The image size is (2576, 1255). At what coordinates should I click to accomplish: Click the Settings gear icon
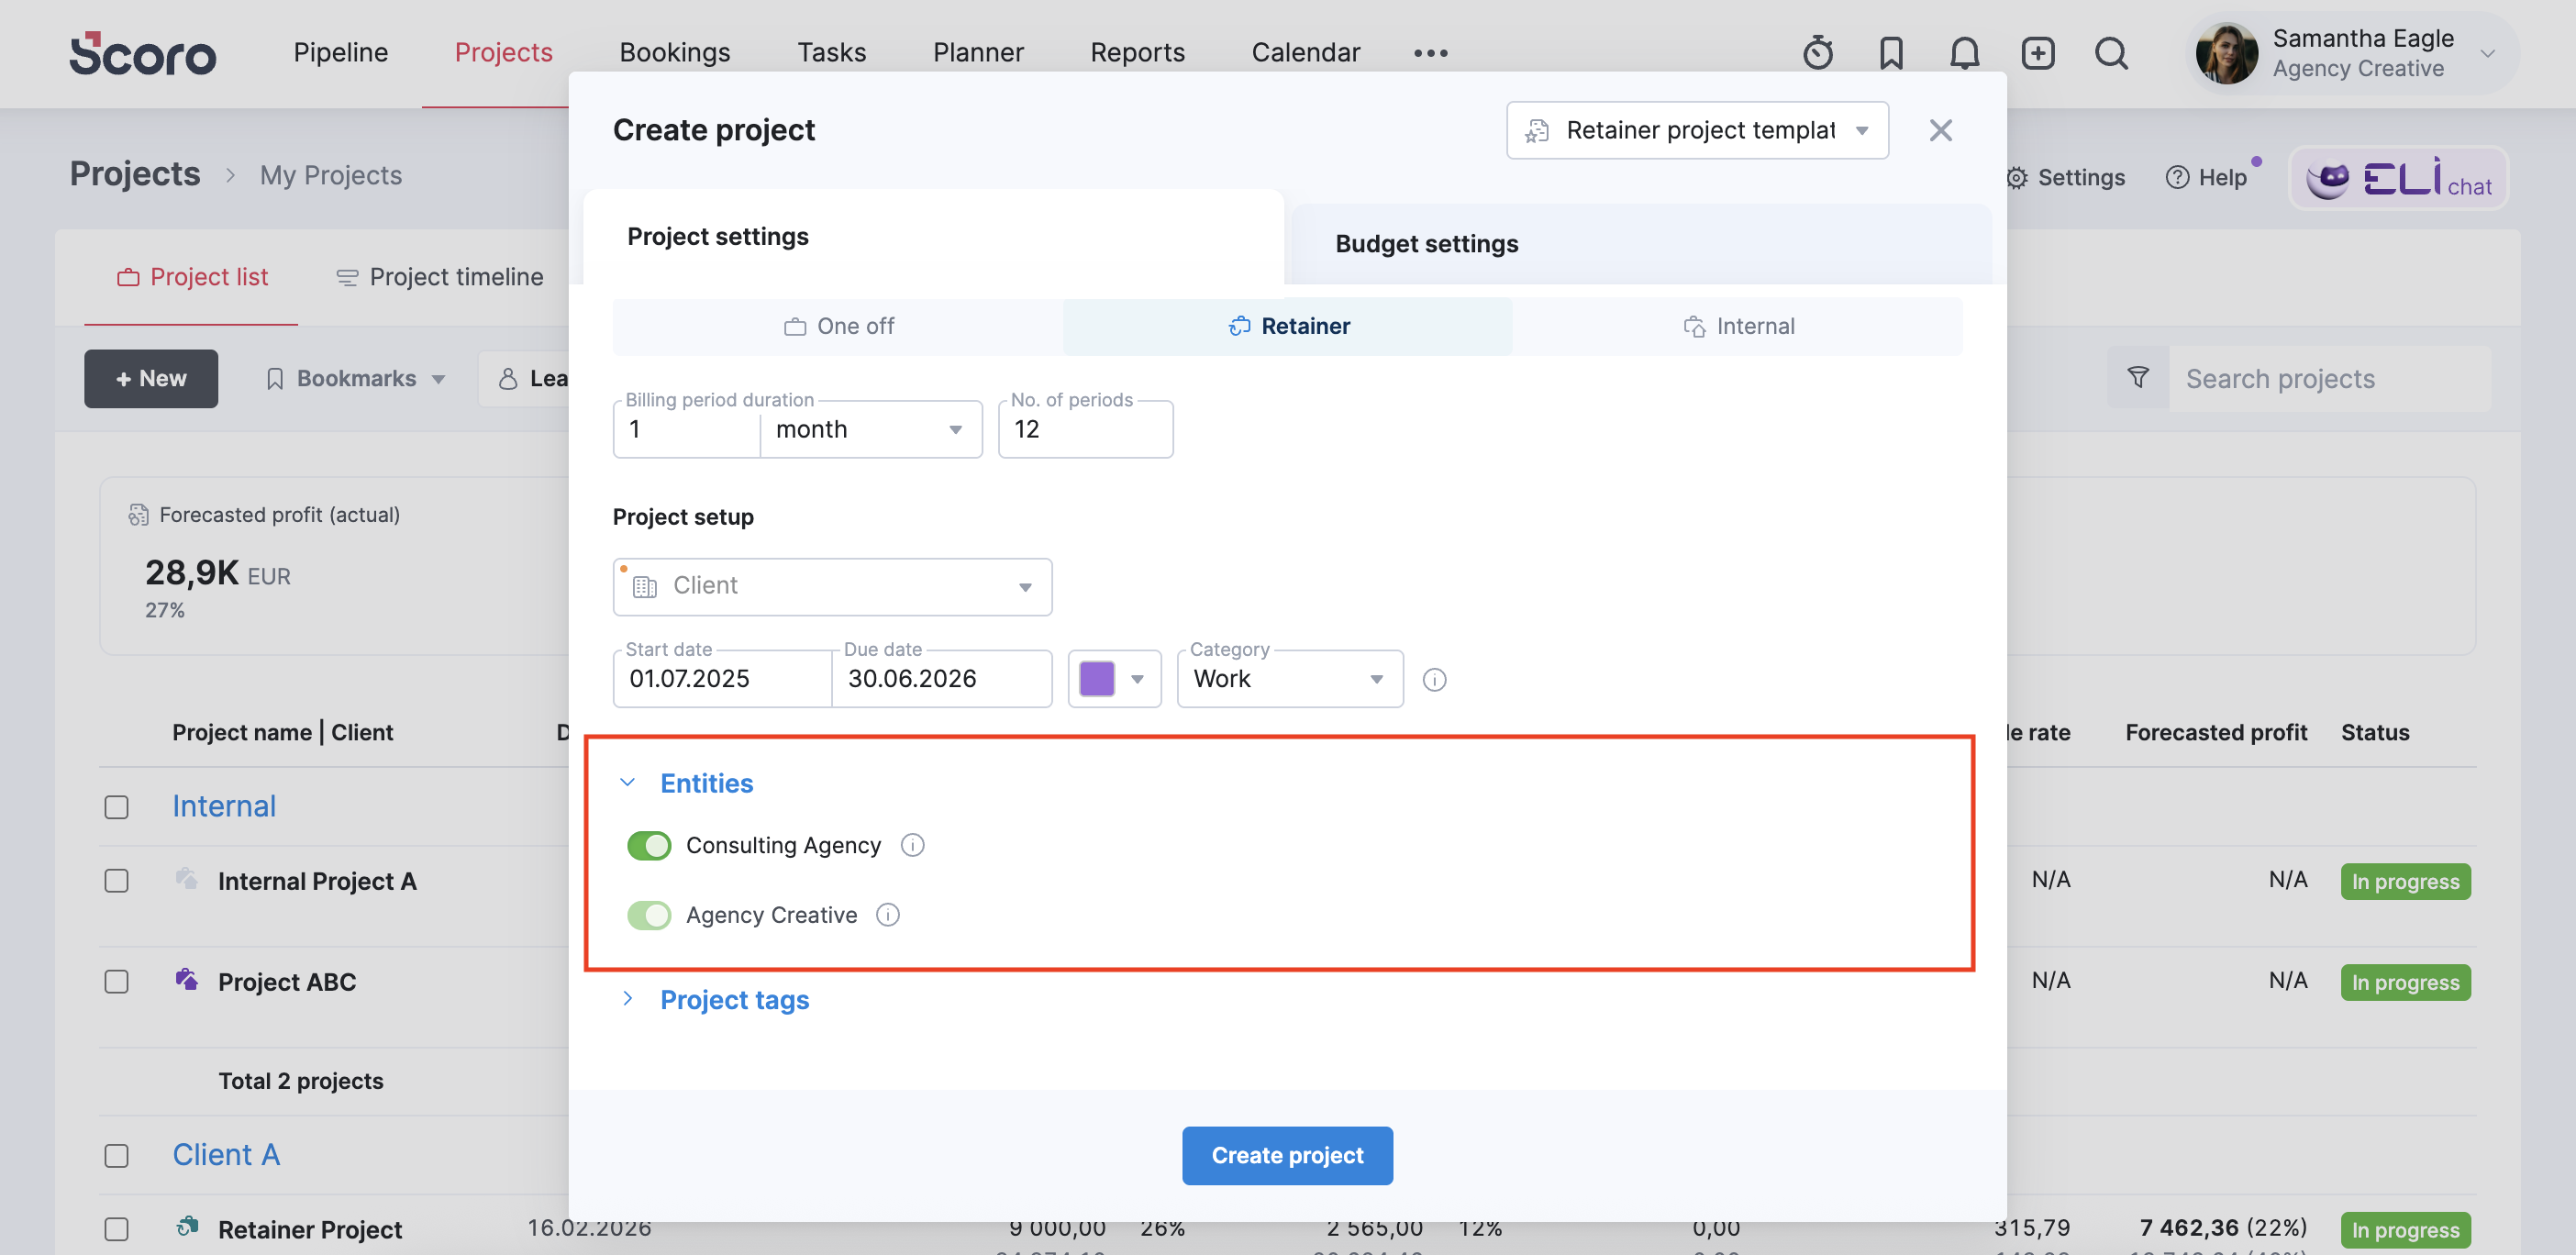click(2017, 177)
